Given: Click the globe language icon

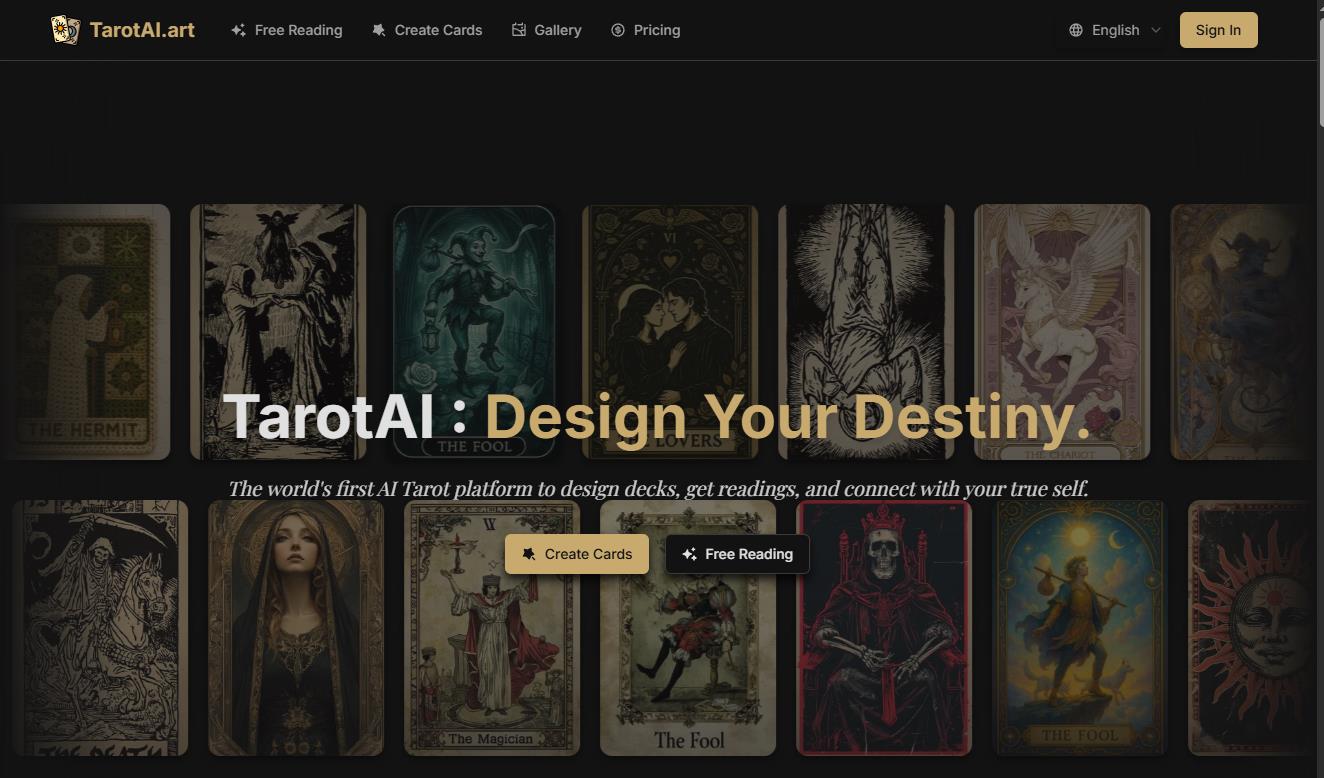Looking at the screenshot, I should pos(1076,30).
